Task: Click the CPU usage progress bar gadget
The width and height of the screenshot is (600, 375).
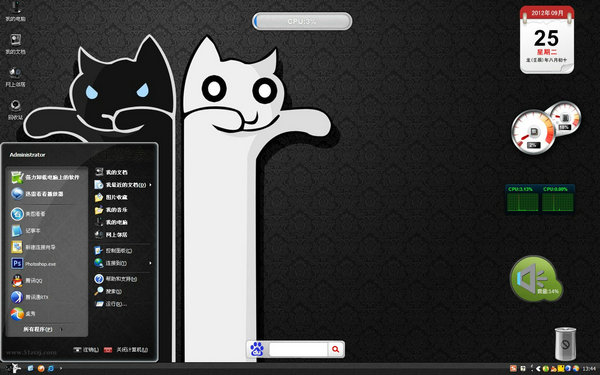Action: 302,21
